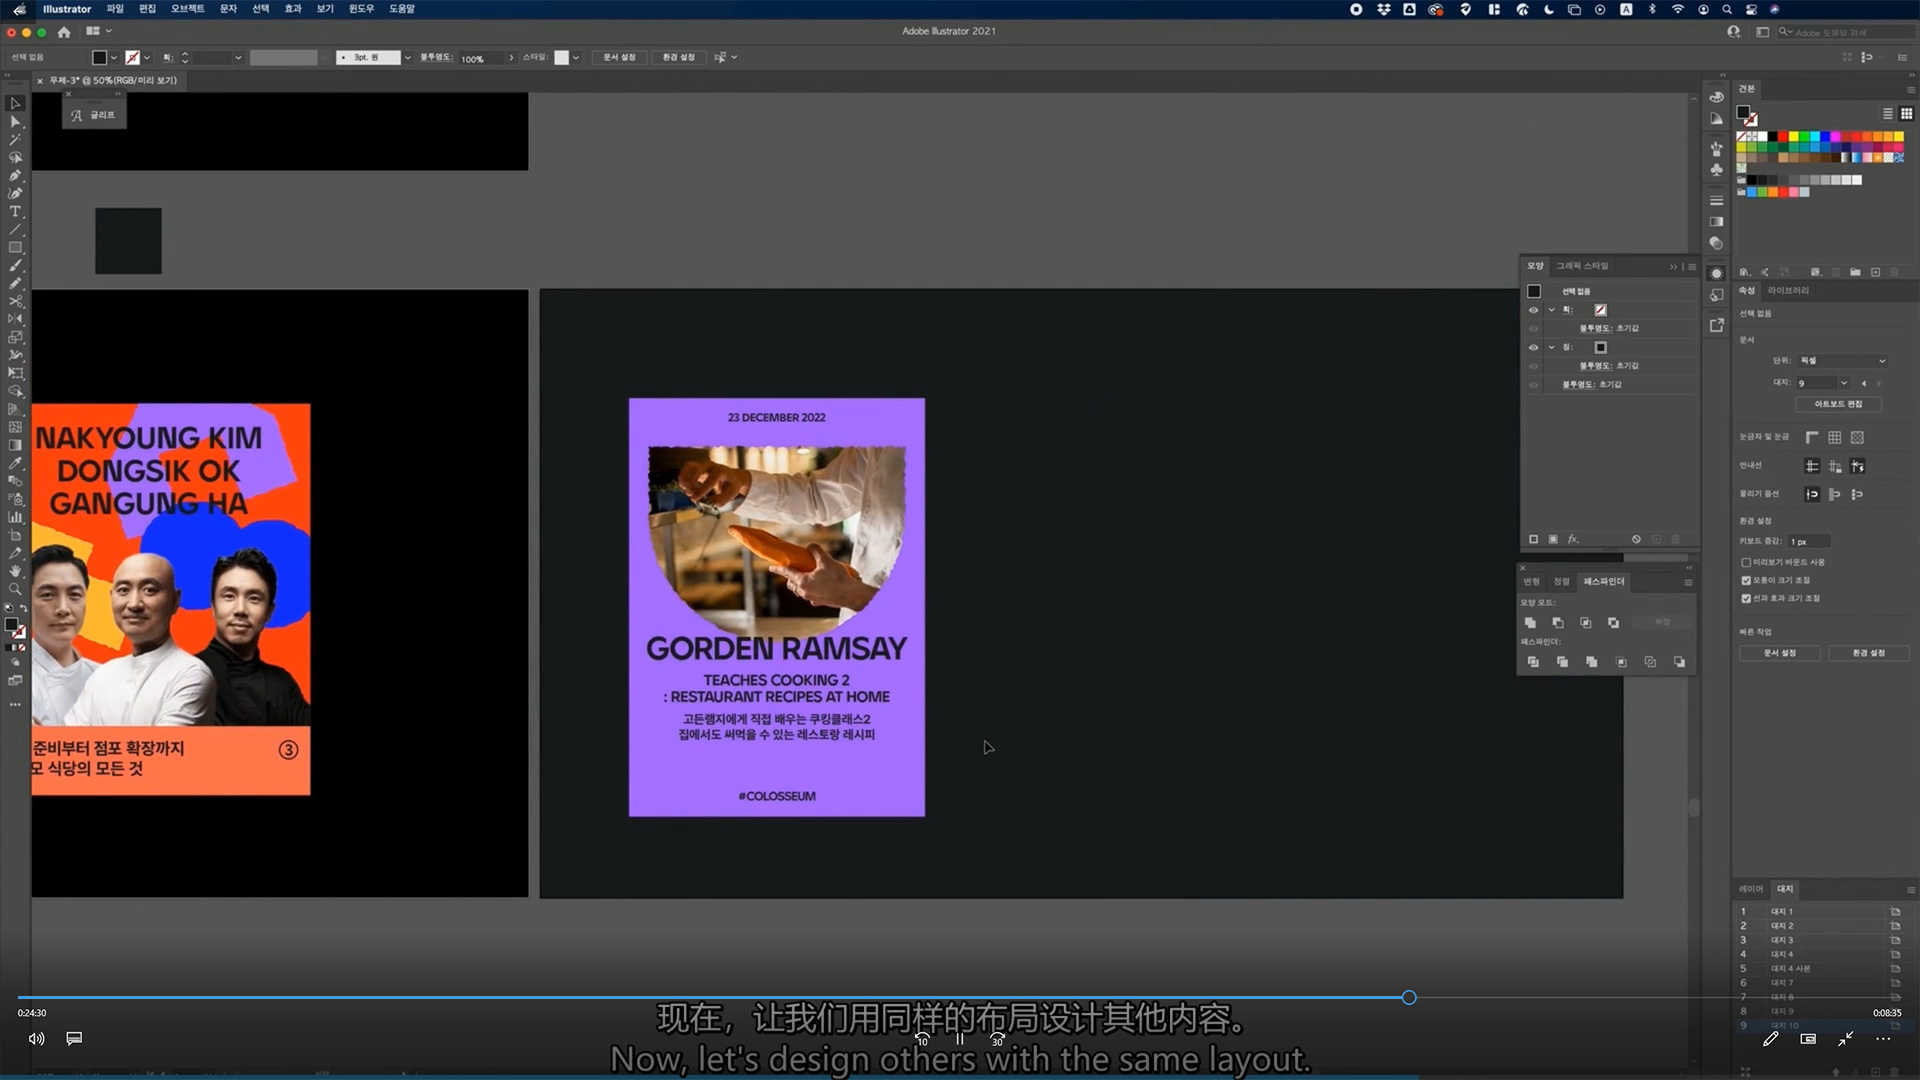Select the Free Transform tool
The image size is (1920, 1080).
point(15,373)
